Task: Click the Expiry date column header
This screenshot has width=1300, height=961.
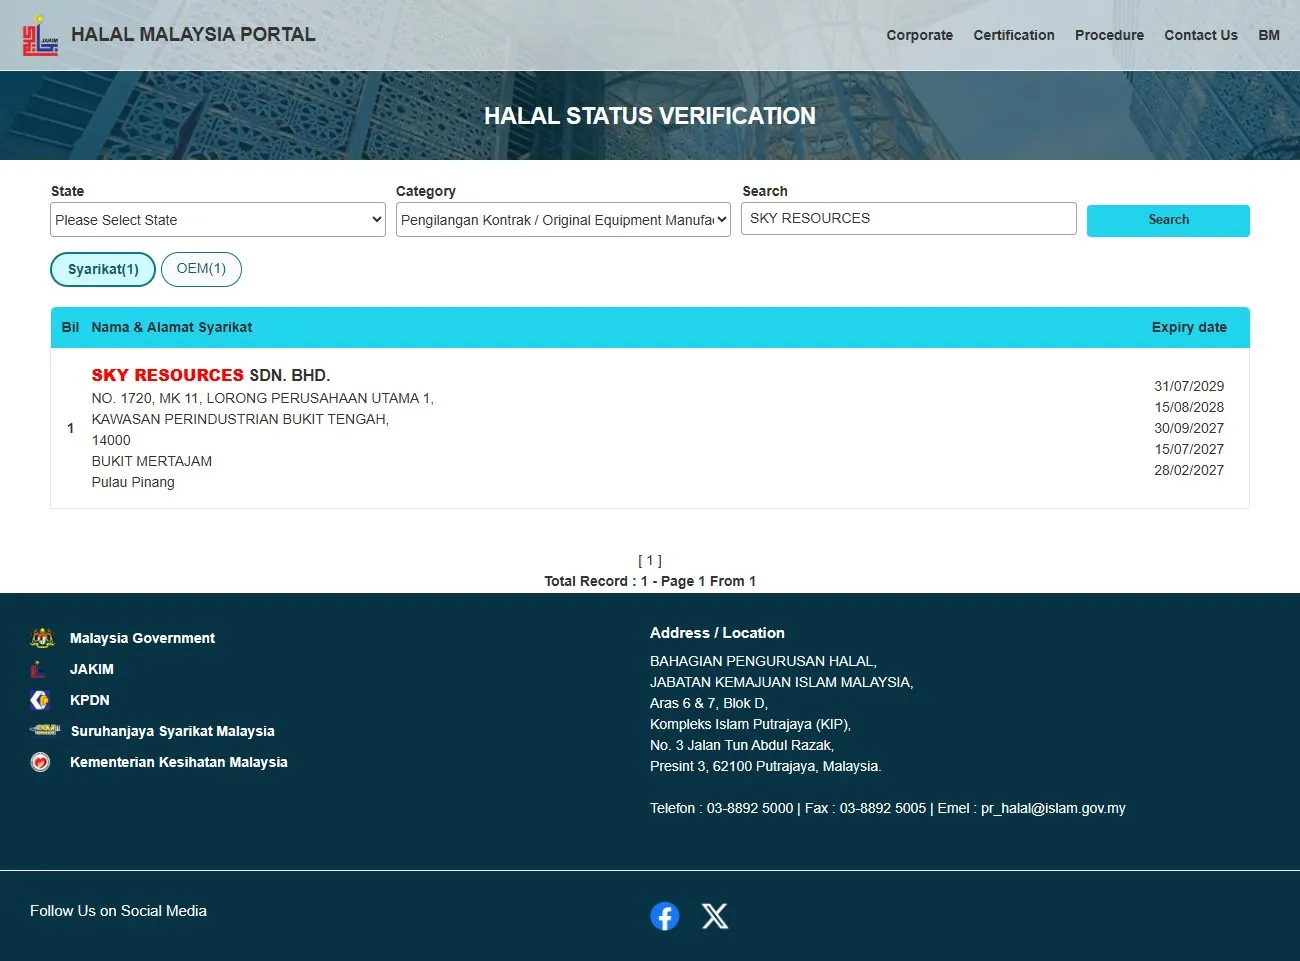Action: 1189,327
